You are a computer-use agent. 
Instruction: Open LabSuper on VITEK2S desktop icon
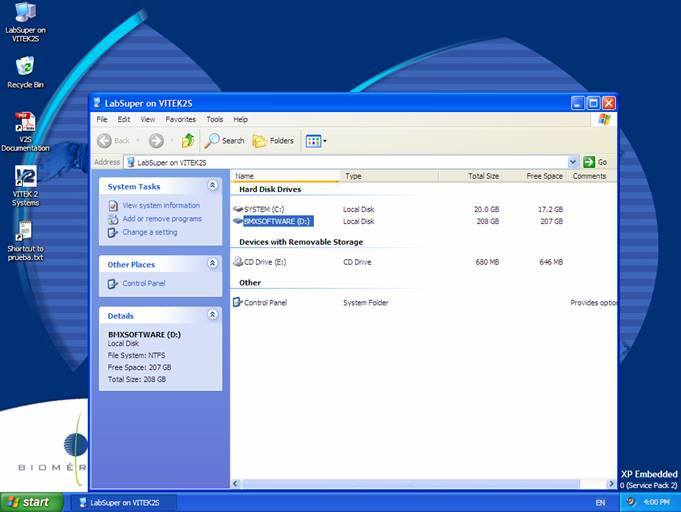click(x=26, y=22)
